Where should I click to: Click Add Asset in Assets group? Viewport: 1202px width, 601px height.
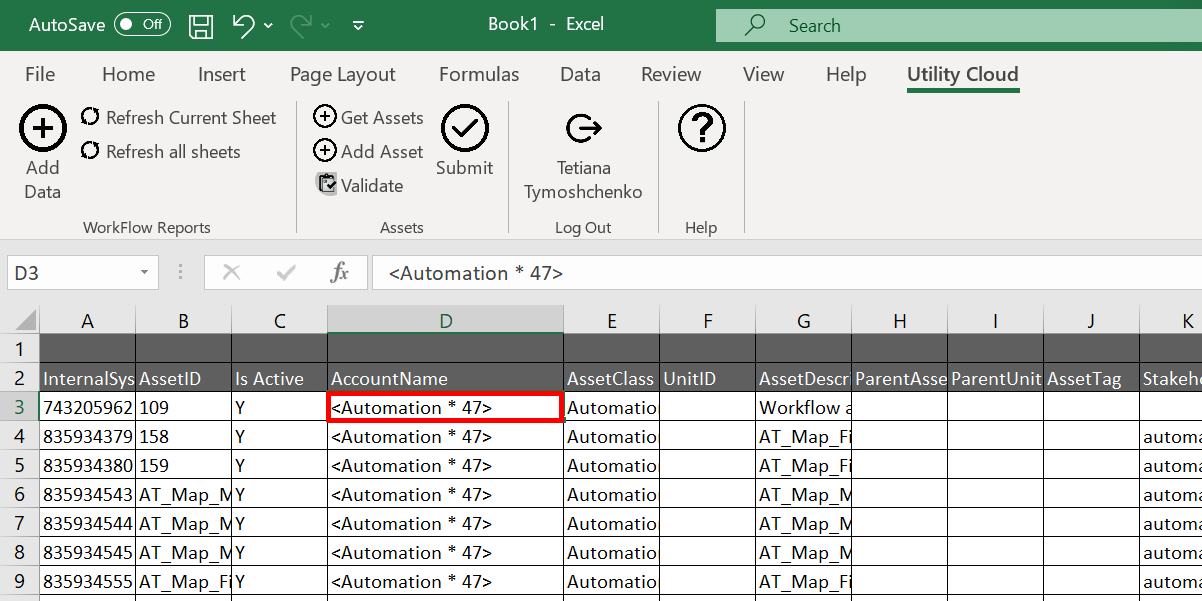click(369, 152)
